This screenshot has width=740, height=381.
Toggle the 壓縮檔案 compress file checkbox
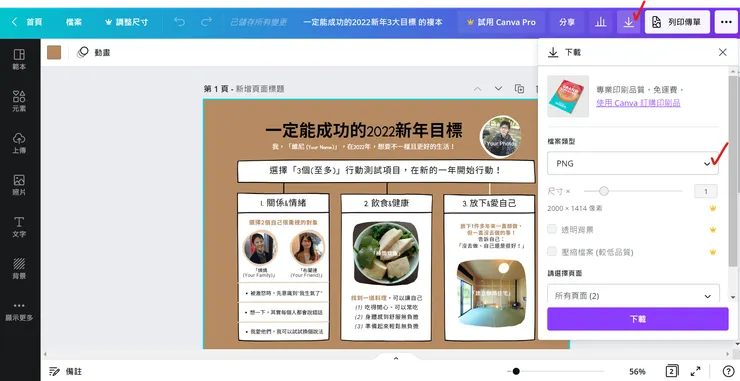[x=552, y=251]
